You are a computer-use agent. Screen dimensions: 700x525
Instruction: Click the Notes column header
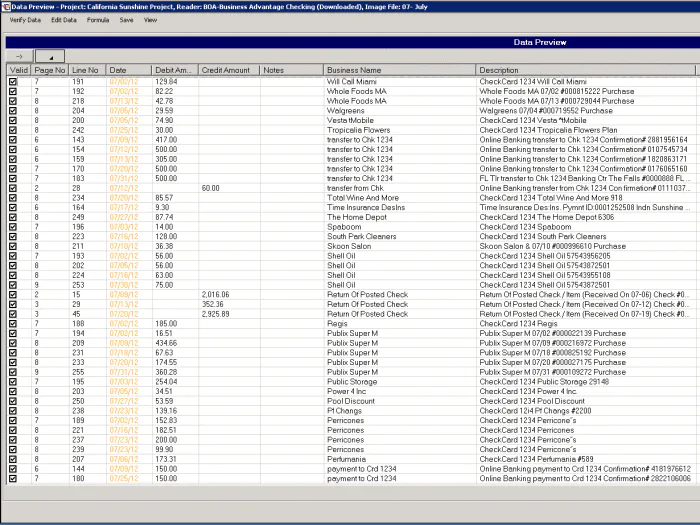292,70
